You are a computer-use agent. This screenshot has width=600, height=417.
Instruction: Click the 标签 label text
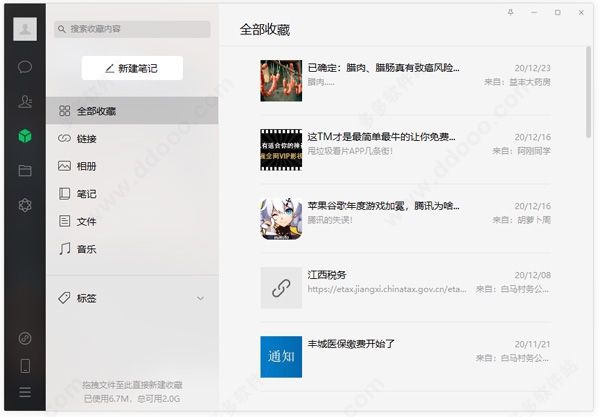pos(86,298)
